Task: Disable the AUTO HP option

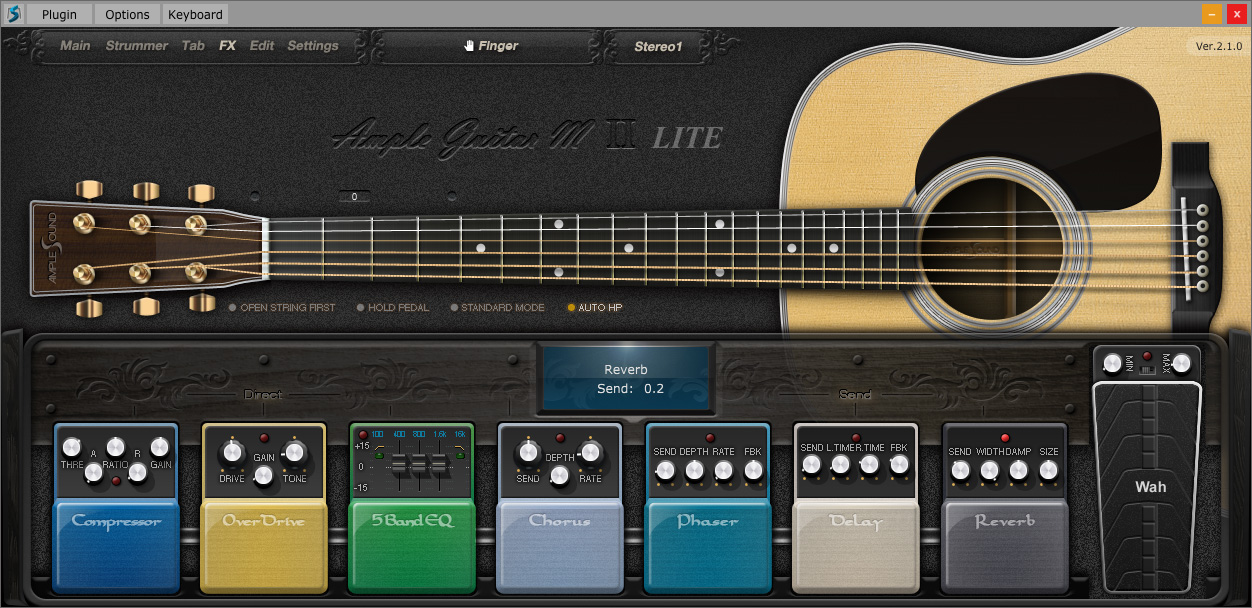Action: [x=594, y=308]
